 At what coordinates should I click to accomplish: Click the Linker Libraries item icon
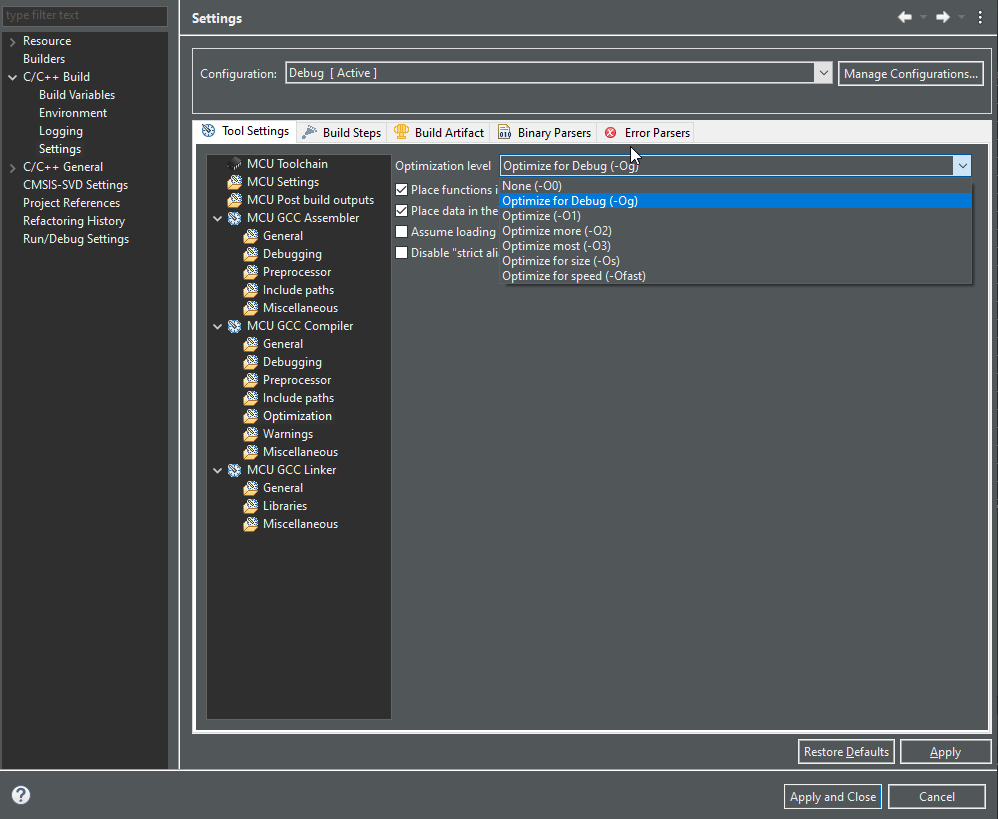tap(251, 506)
